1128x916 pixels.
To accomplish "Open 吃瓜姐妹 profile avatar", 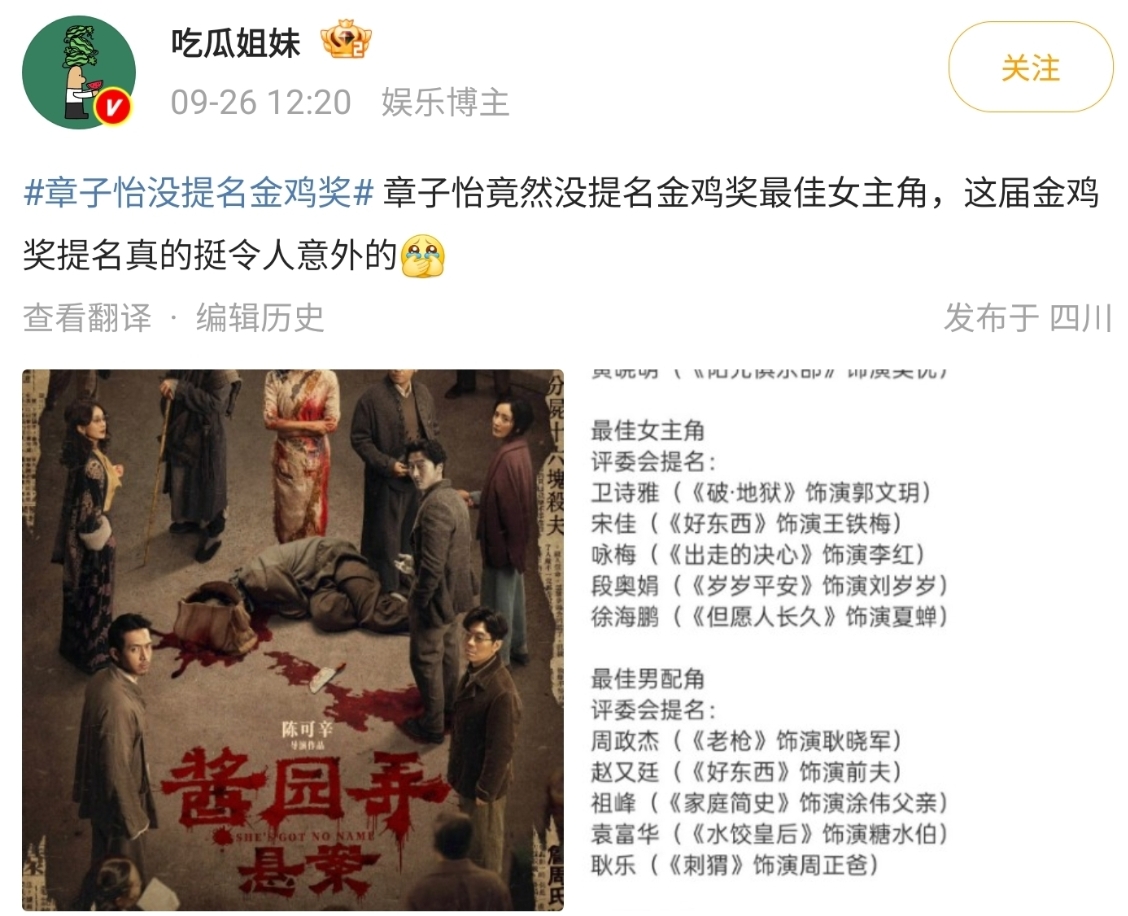I will (x=78, y=72).
